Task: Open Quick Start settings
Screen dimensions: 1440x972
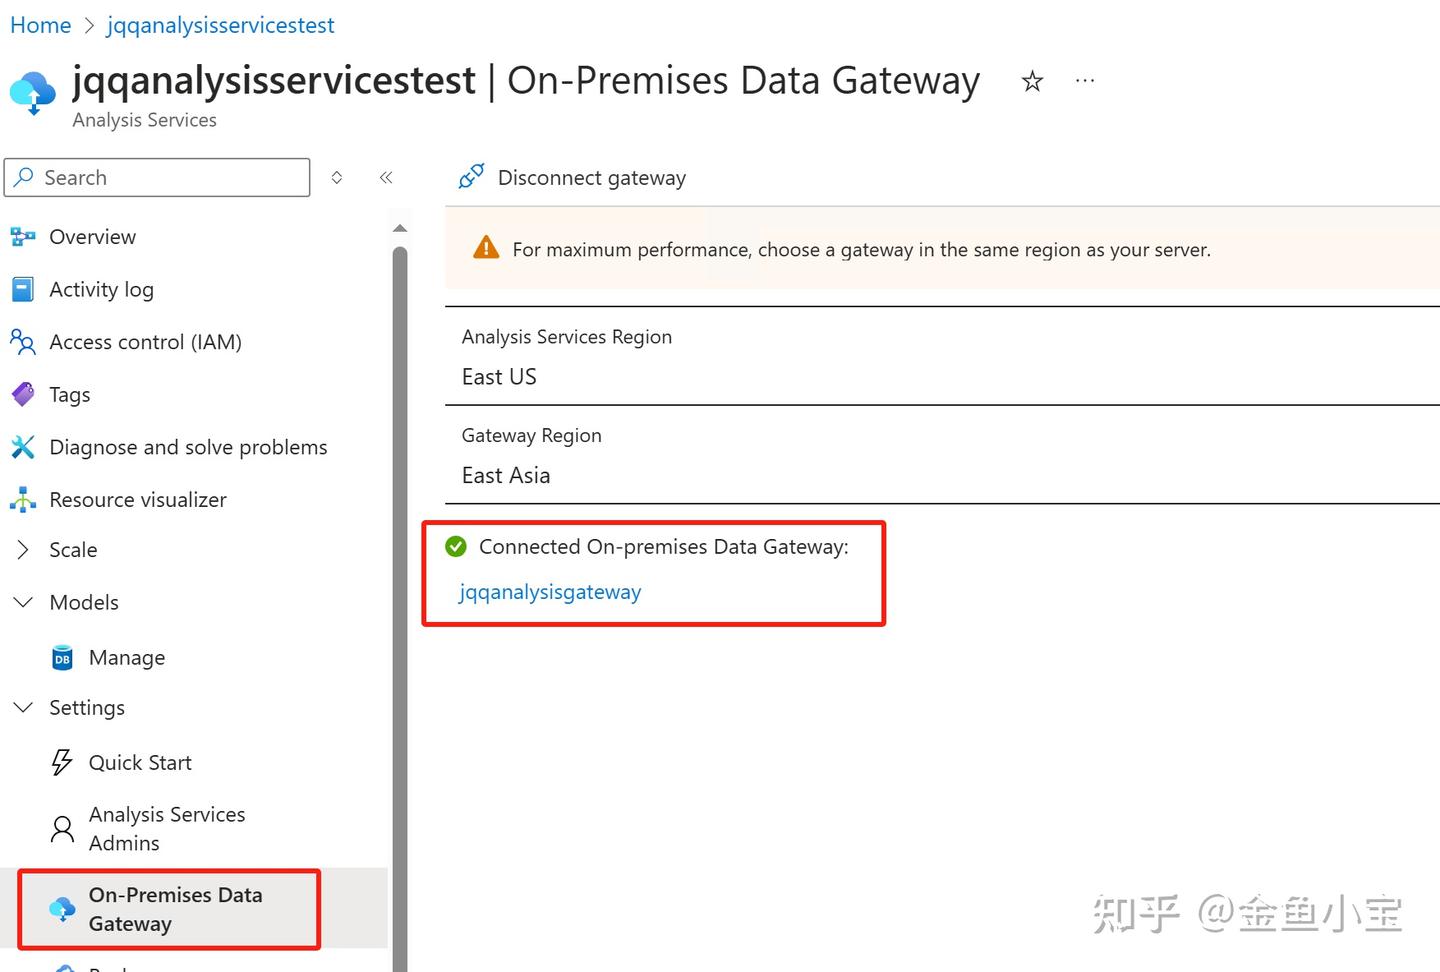Action: click(x=140, y=762)
